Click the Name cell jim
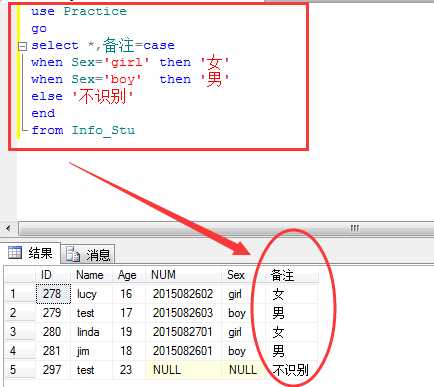 92,351
